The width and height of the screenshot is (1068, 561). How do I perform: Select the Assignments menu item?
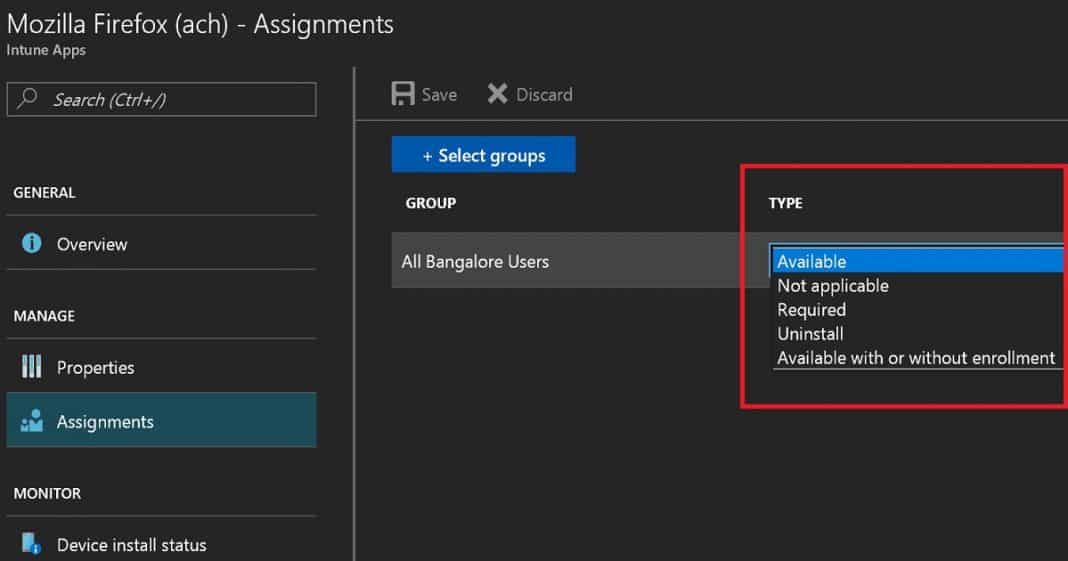[x=161, y=420]
